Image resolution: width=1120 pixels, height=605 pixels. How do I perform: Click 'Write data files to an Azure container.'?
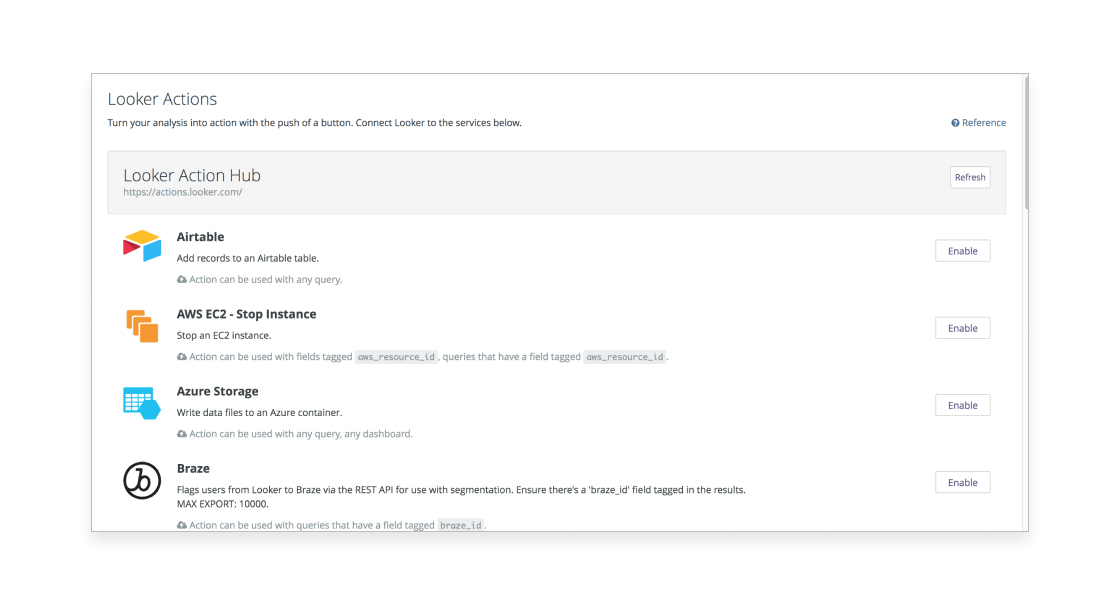(259, 412)
